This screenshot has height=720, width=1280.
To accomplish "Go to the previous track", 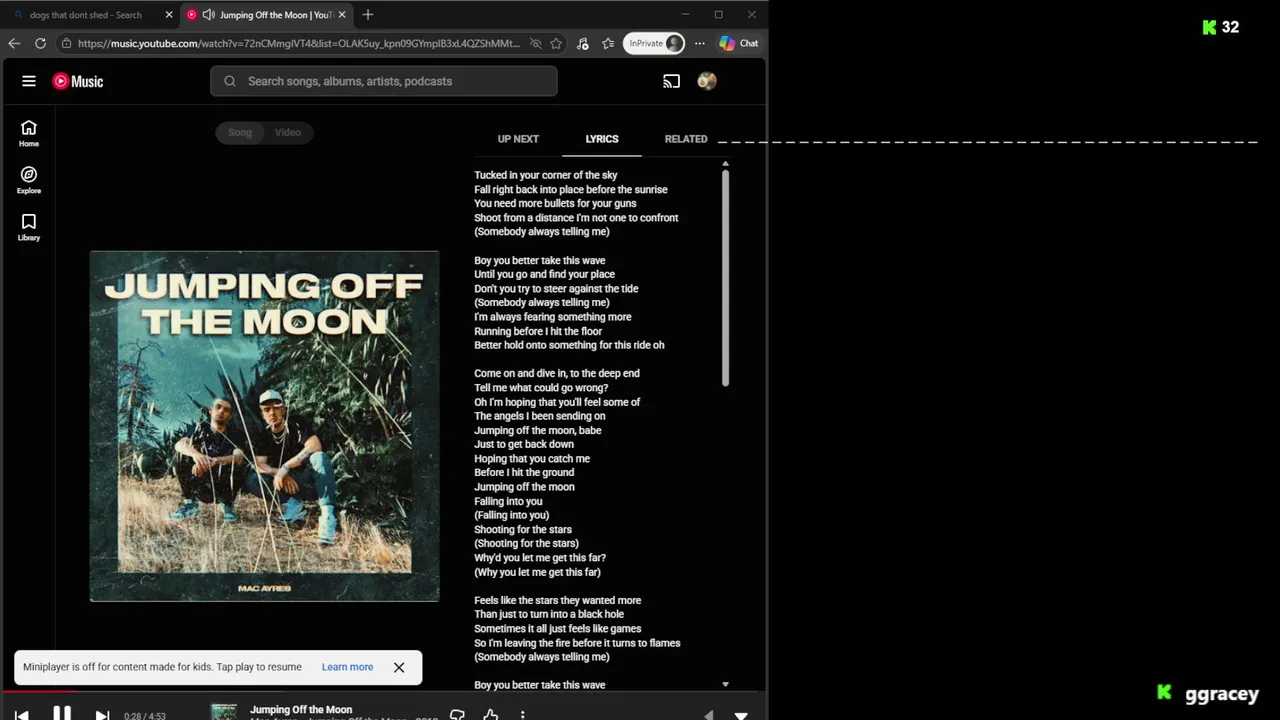I will coord(21,715).
